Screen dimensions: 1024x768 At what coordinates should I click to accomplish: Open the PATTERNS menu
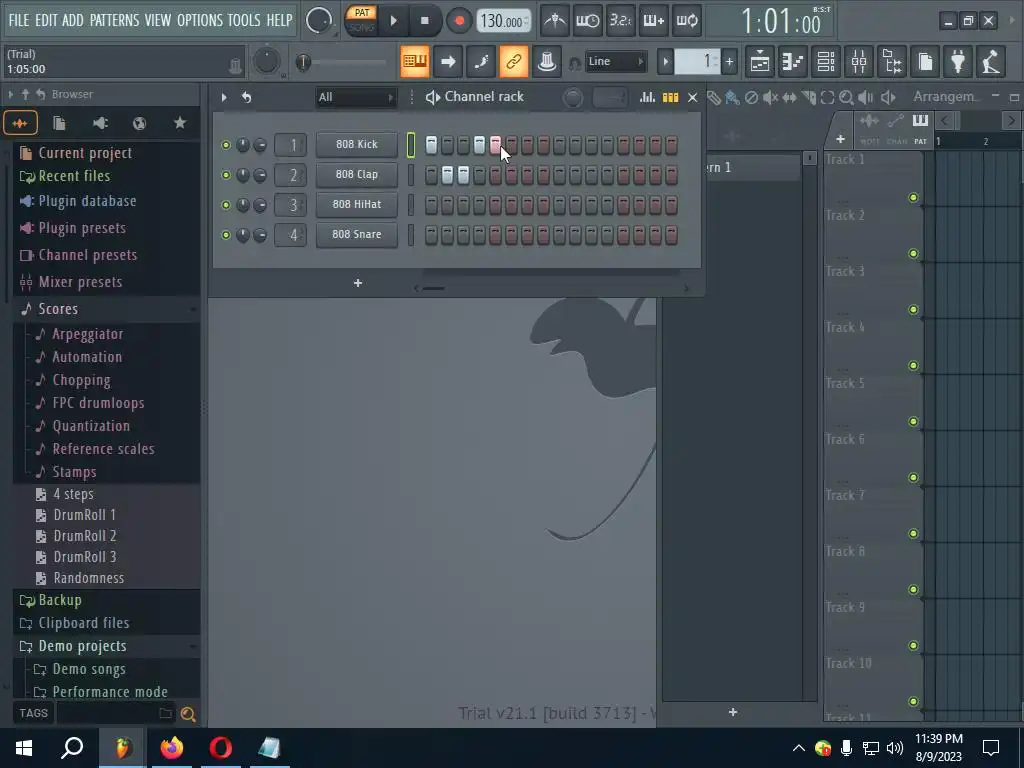[114, 20]
